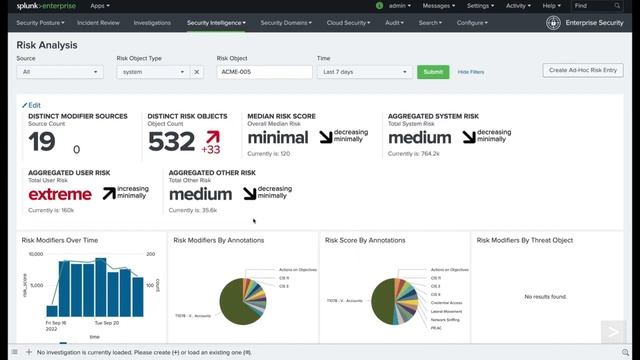Open the Apps dropdown menu
Viewport: 640px width, 360px height.
pyautogui.click(x=100, y=6)
